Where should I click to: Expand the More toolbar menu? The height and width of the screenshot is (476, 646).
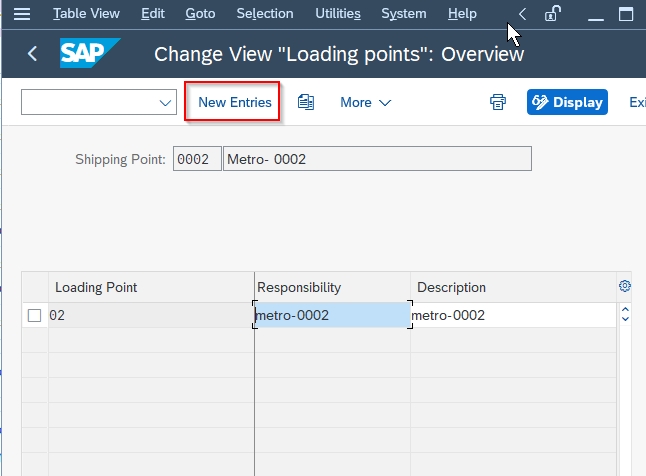pos(365,102)
